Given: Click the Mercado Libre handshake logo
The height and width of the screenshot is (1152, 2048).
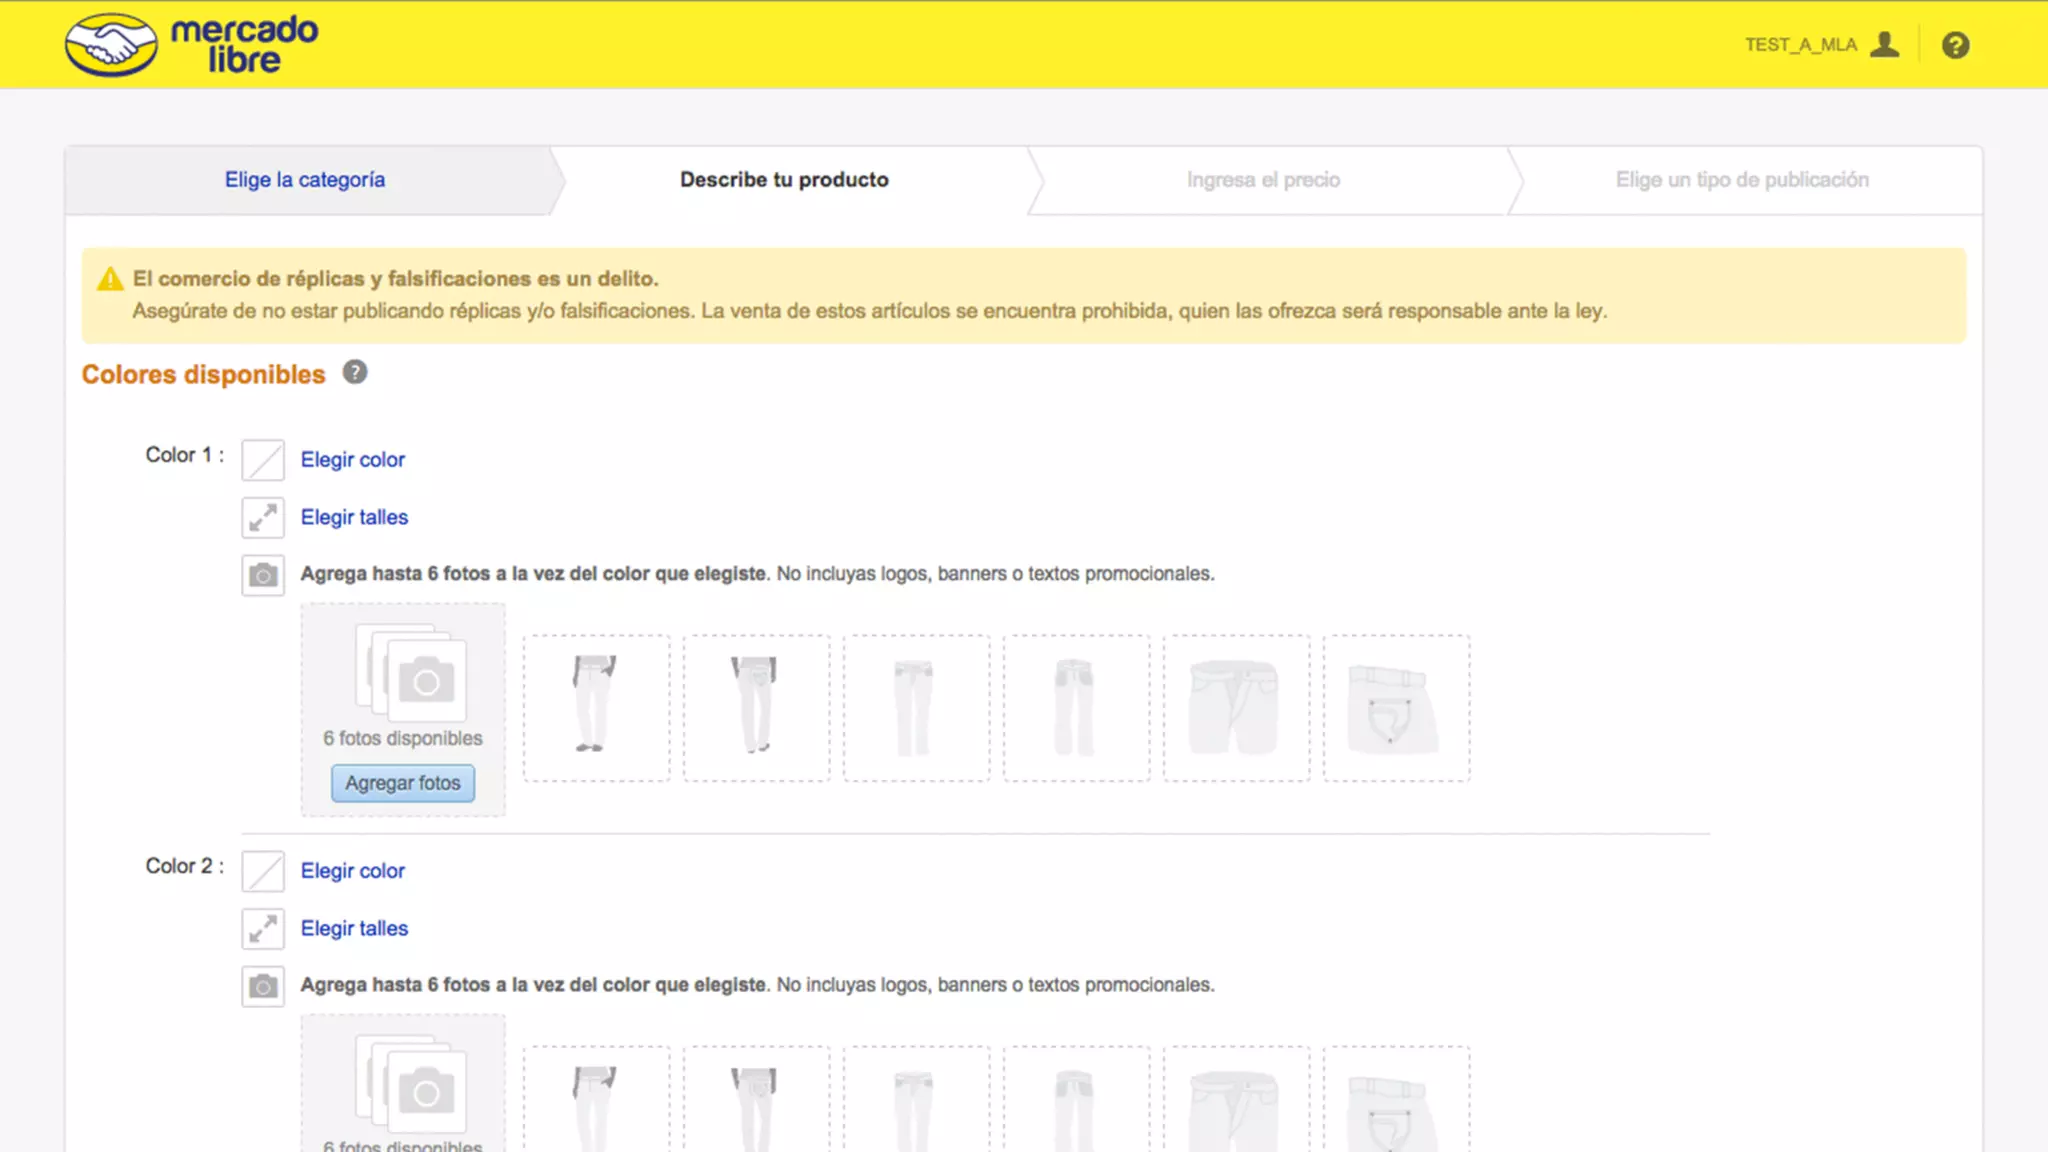Looking at the screenshot, I should click(x=111, y=45).
